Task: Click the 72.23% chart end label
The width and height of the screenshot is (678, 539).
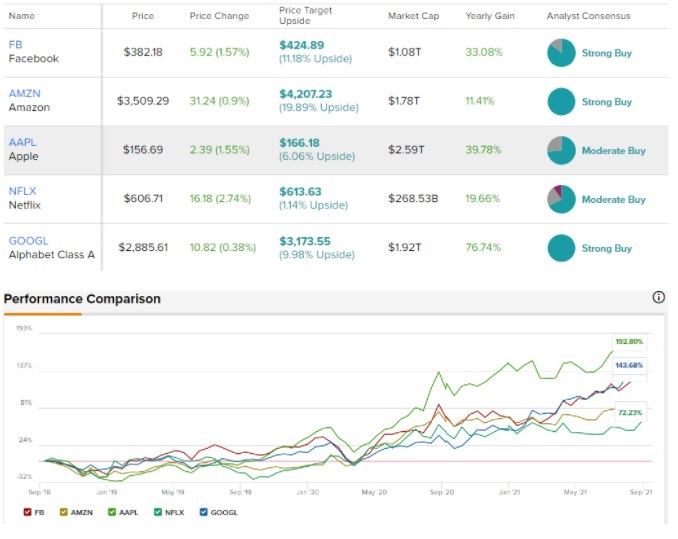Action: point(630,413)
